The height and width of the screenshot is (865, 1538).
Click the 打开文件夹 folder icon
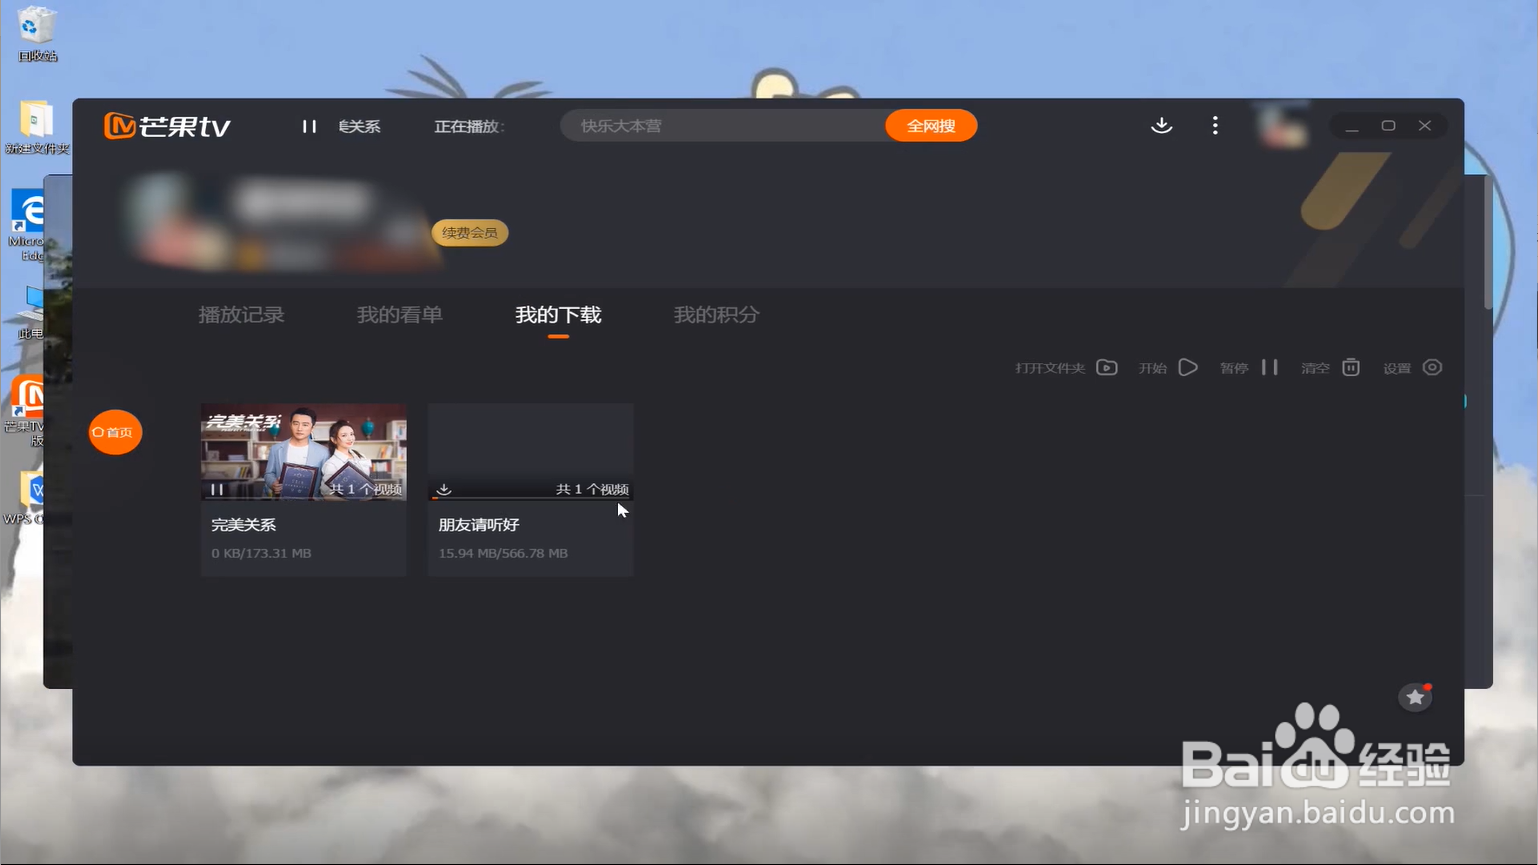tap(1107, 367)
